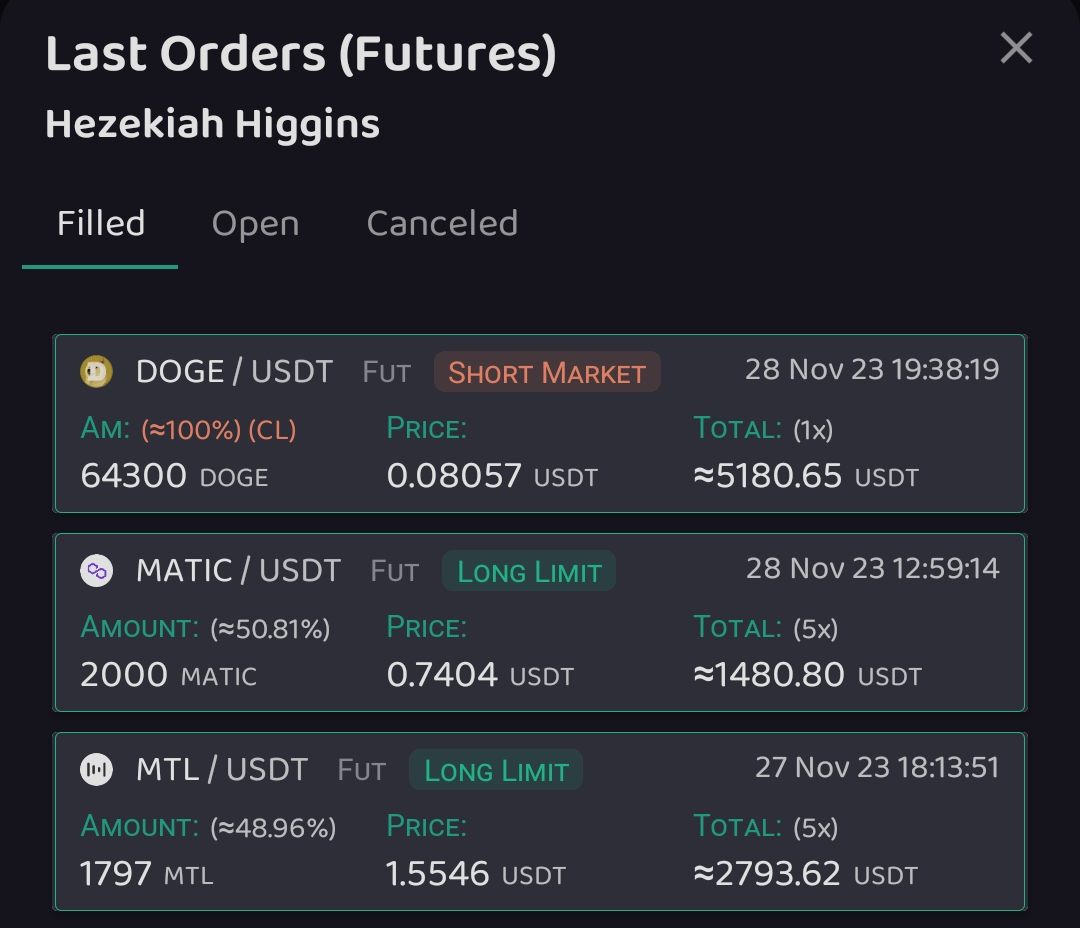This screenshot has height=928, width=1080.
Task: Click the Hezekiah Higgins trader name
Action: coord(212,125)
